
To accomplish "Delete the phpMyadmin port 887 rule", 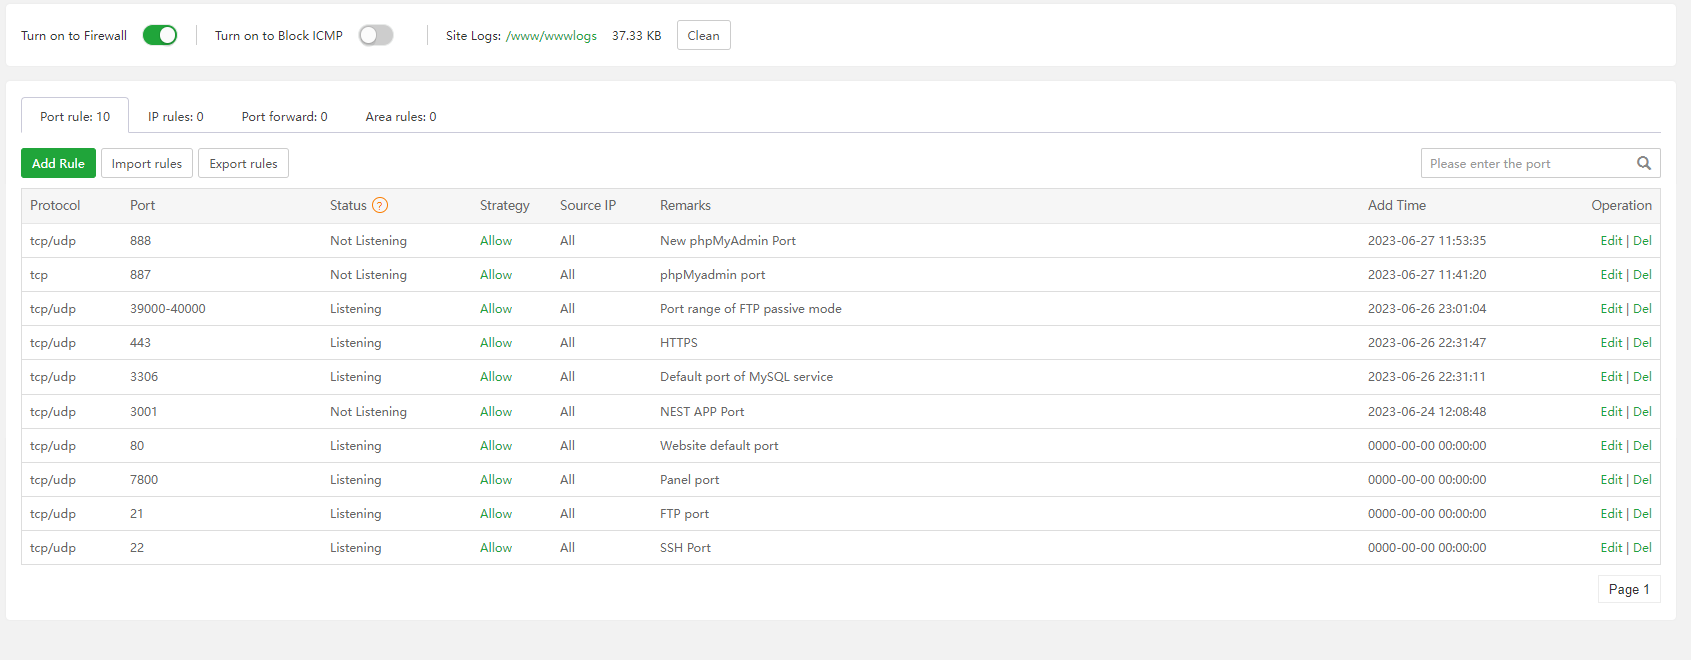I will (x=1642, y=275).
